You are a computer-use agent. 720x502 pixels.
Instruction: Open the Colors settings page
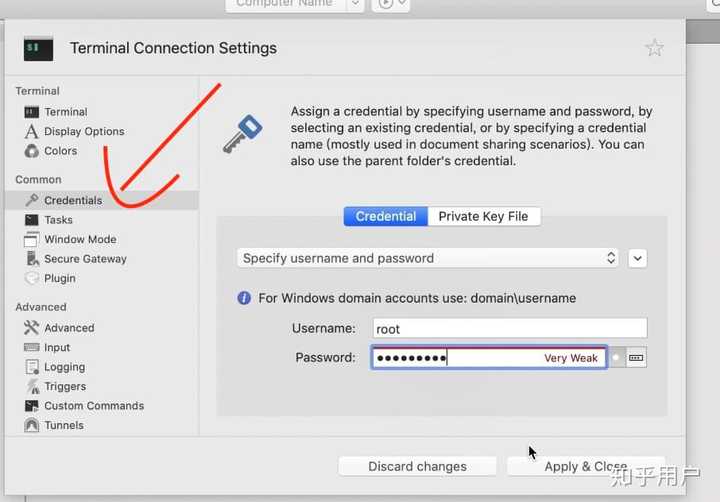point(60,151)
